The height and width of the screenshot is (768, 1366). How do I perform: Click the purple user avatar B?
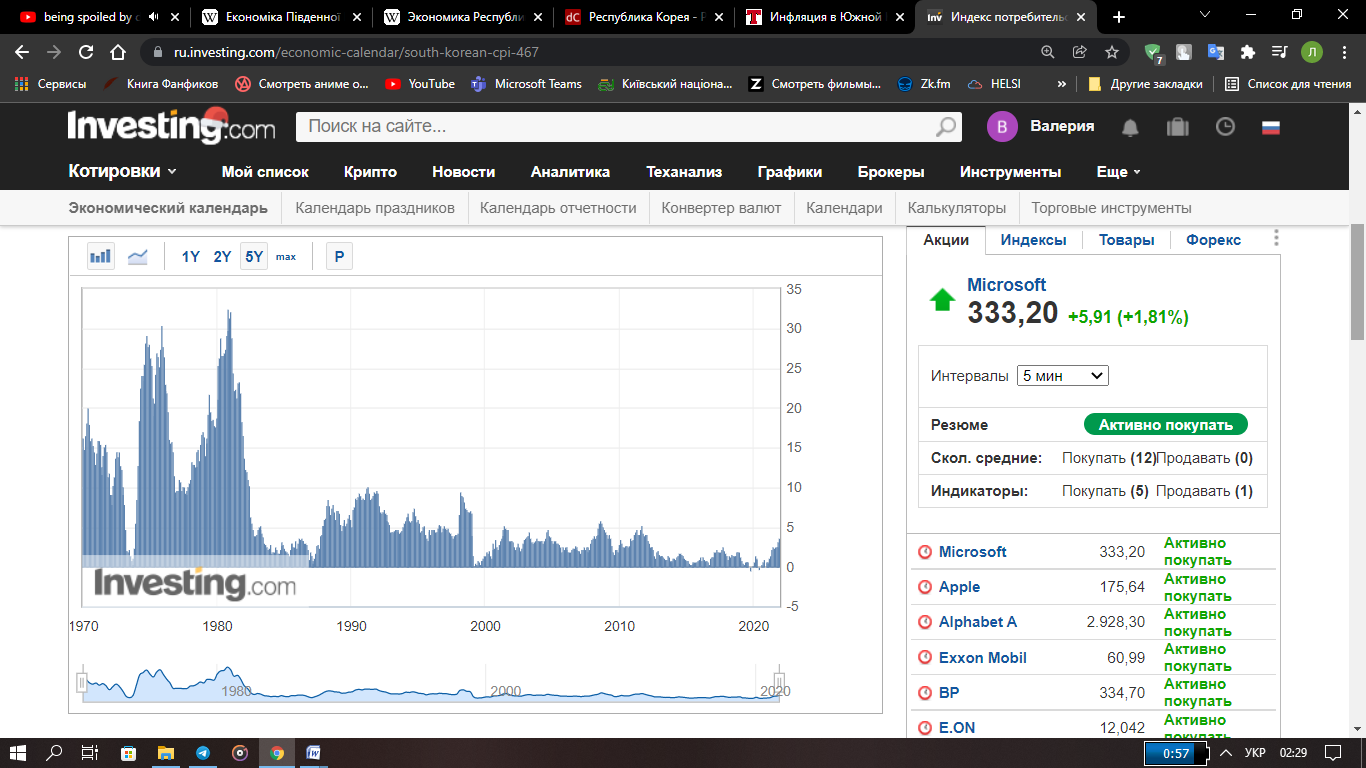pos(1002,127)
